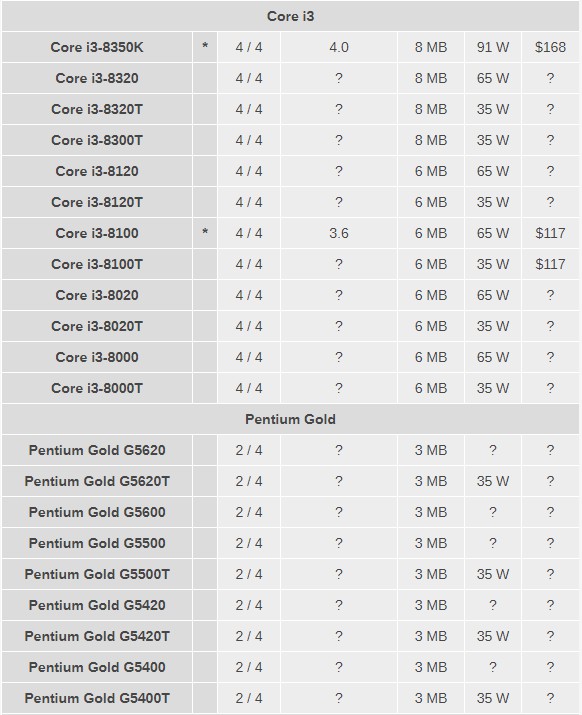Click the 8 MB cache for i3-8300T

point(431,140)
